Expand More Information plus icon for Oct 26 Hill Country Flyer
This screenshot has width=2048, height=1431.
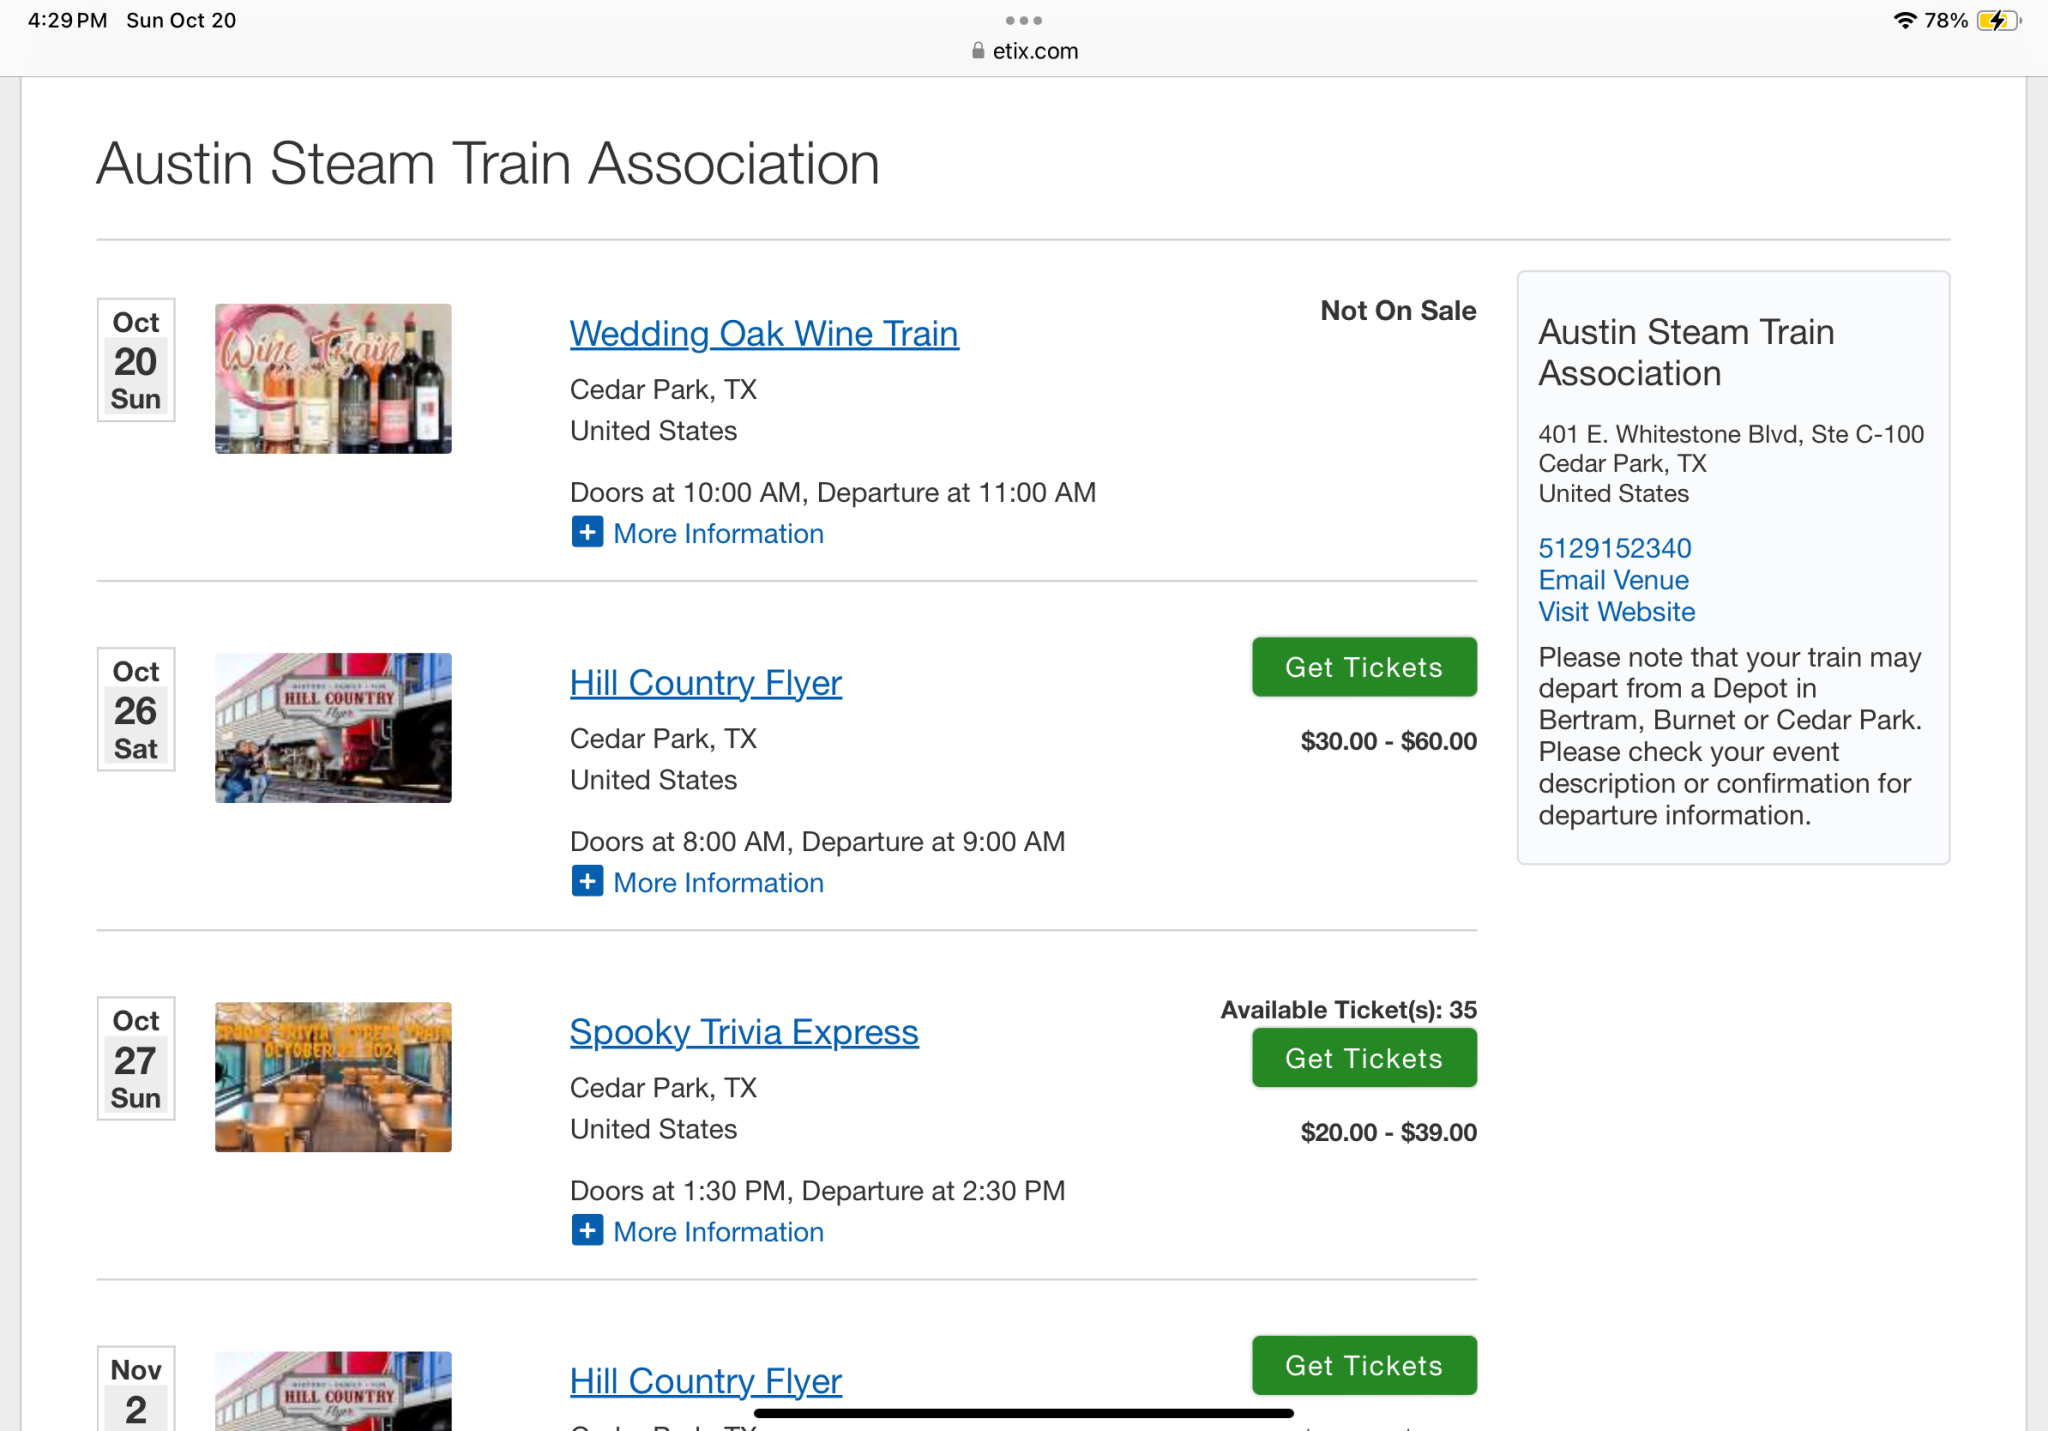coord(587,881)
